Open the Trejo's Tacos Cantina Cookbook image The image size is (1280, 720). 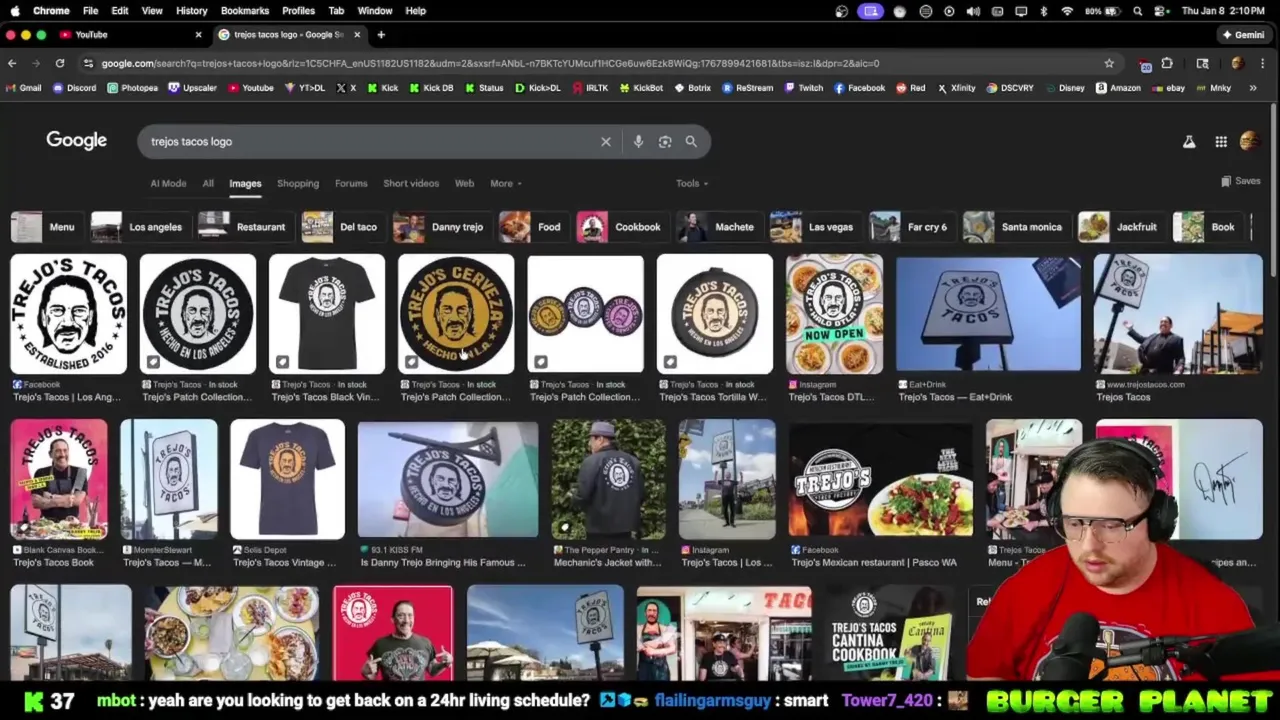coord(888,632)
